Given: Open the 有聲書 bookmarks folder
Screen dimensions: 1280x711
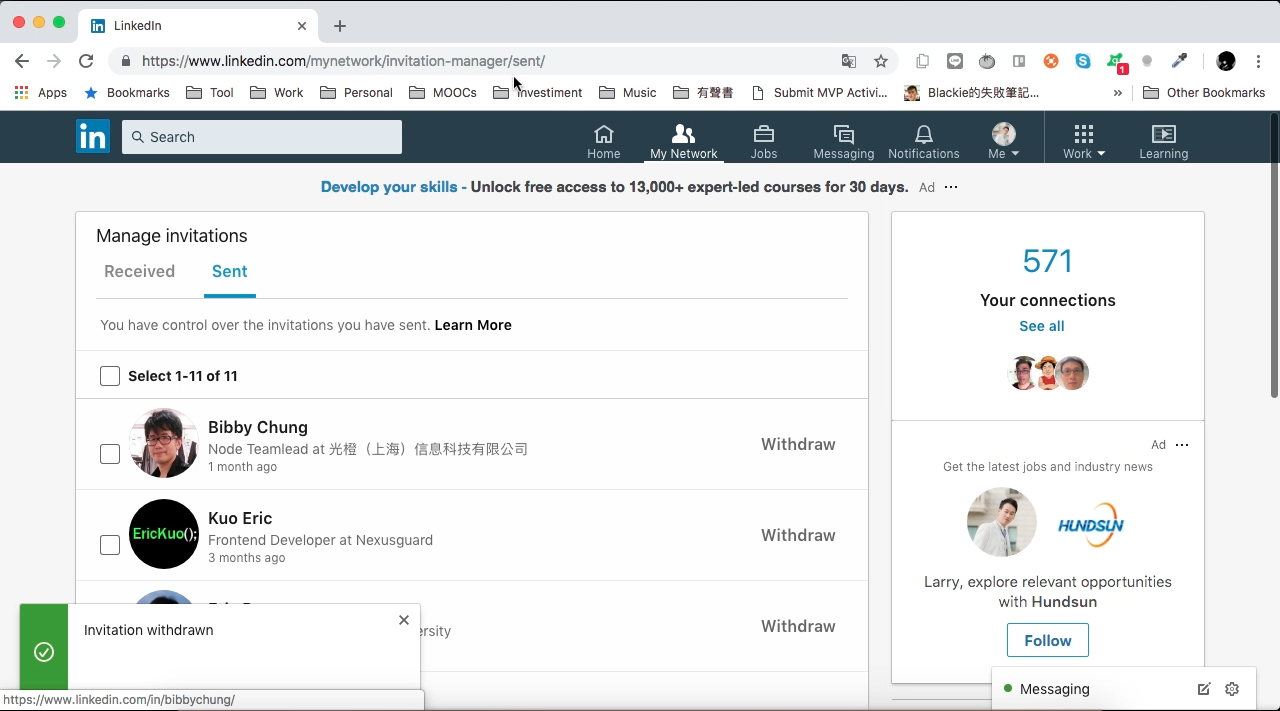Looking at the screenshot, I should (703, 92).
